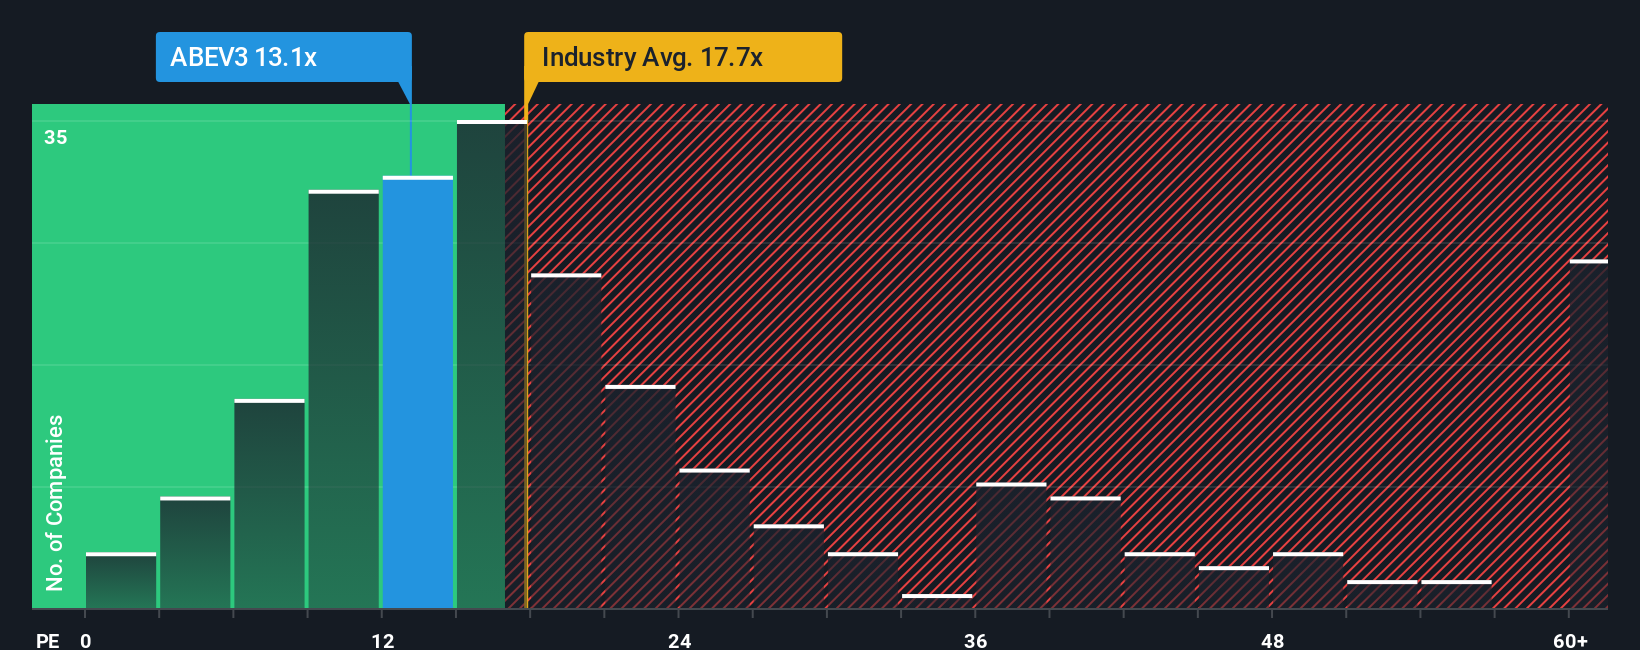
Task: Click the first bar at PE 0
Action: pyautogui.click(x=121, y=580)
